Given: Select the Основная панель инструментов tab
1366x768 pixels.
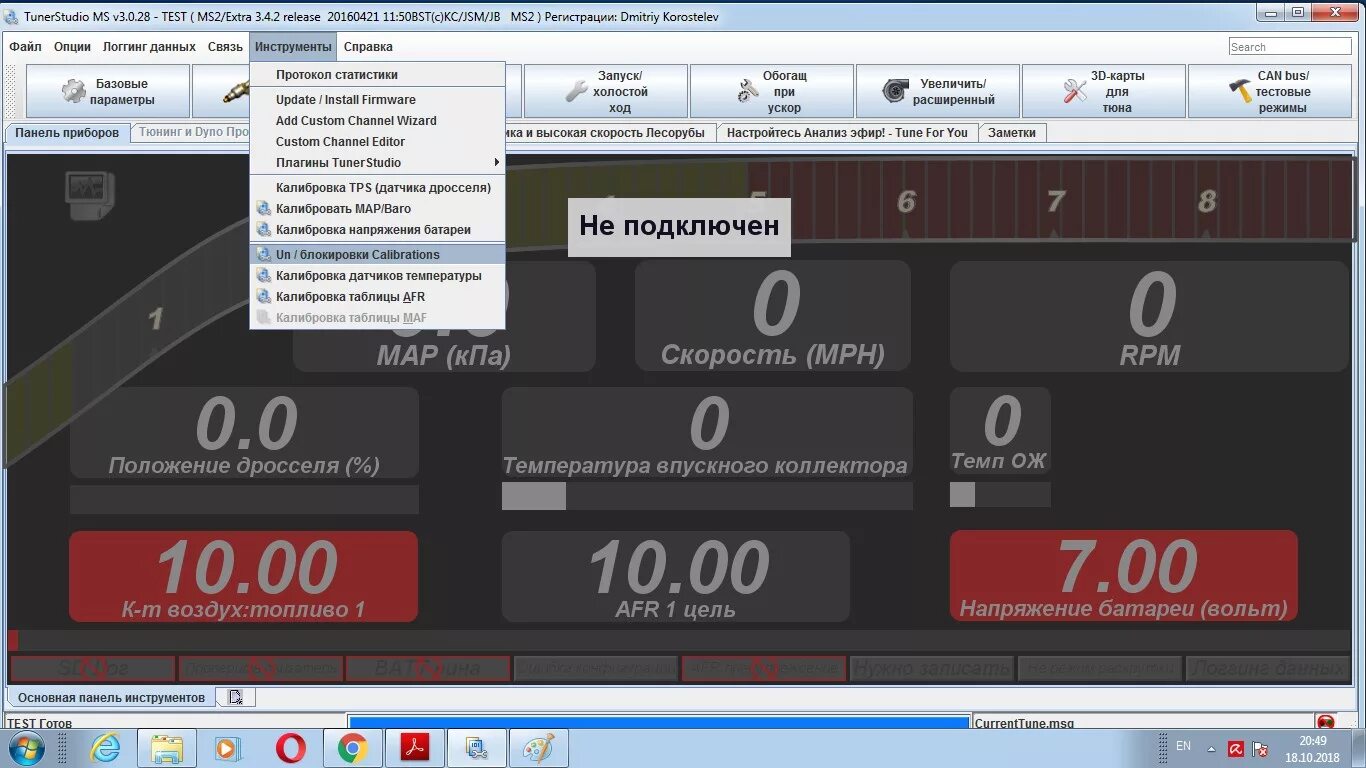Looking at the screenshot, I should 111,697.
